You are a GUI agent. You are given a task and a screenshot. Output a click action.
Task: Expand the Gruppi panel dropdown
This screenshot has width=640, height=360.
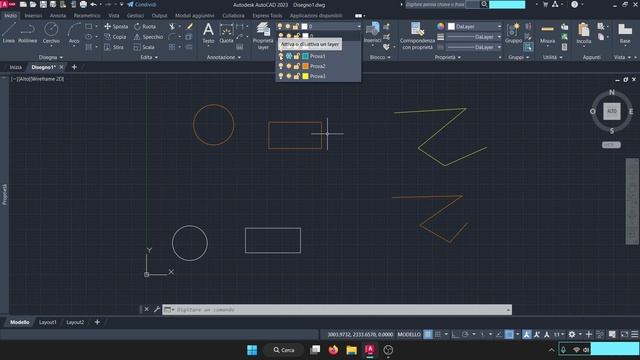click(519, 58)
